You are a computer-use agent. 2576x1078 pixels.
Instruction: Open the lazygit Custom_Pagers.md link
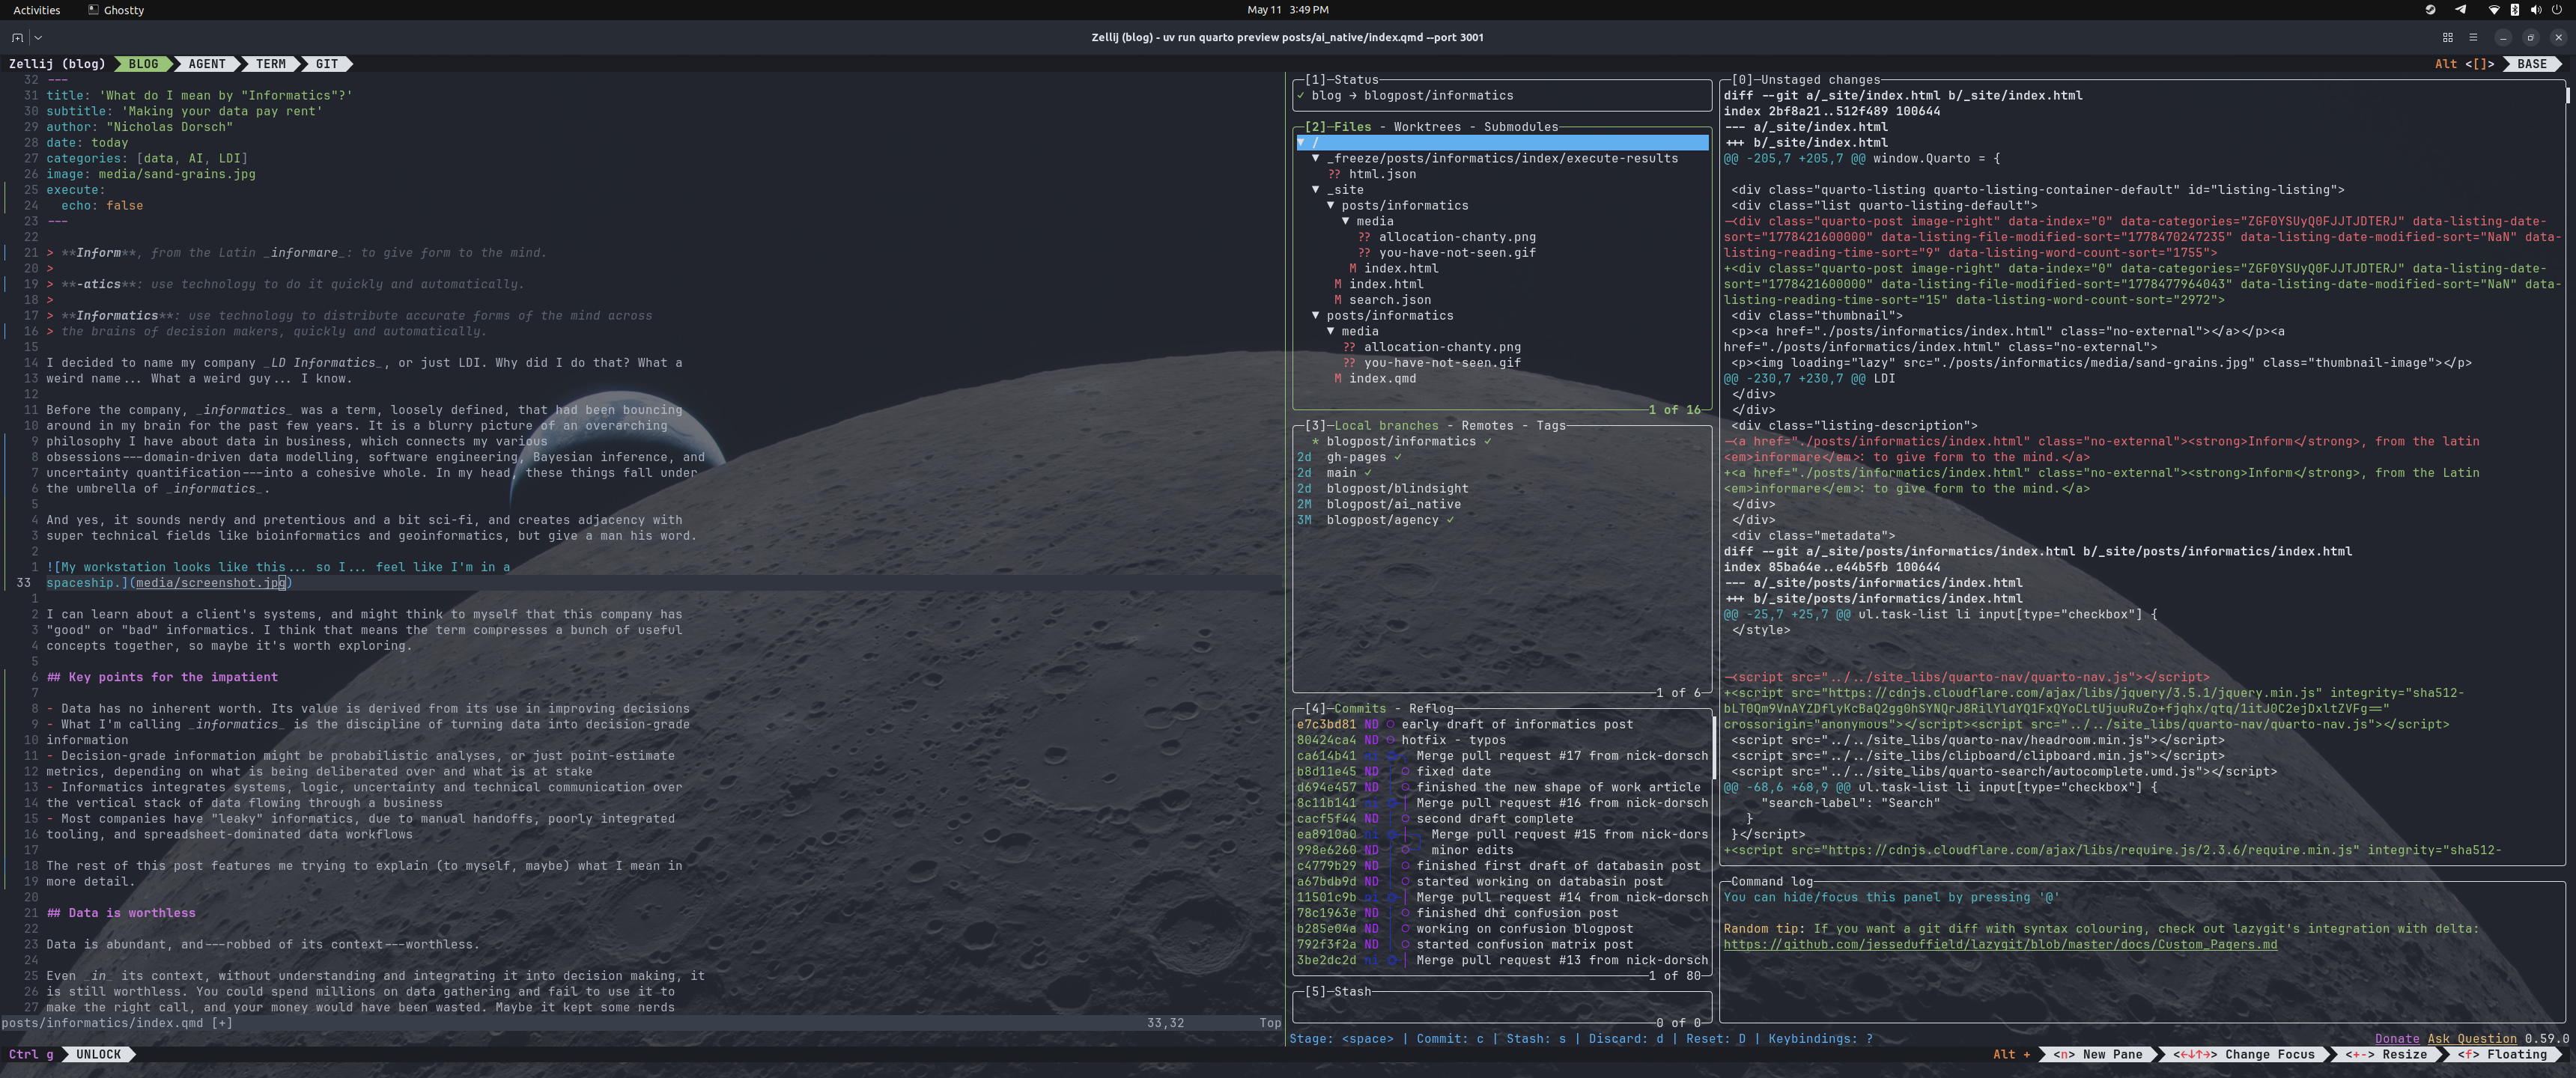pyautogui.click(x=2000, y=945)
